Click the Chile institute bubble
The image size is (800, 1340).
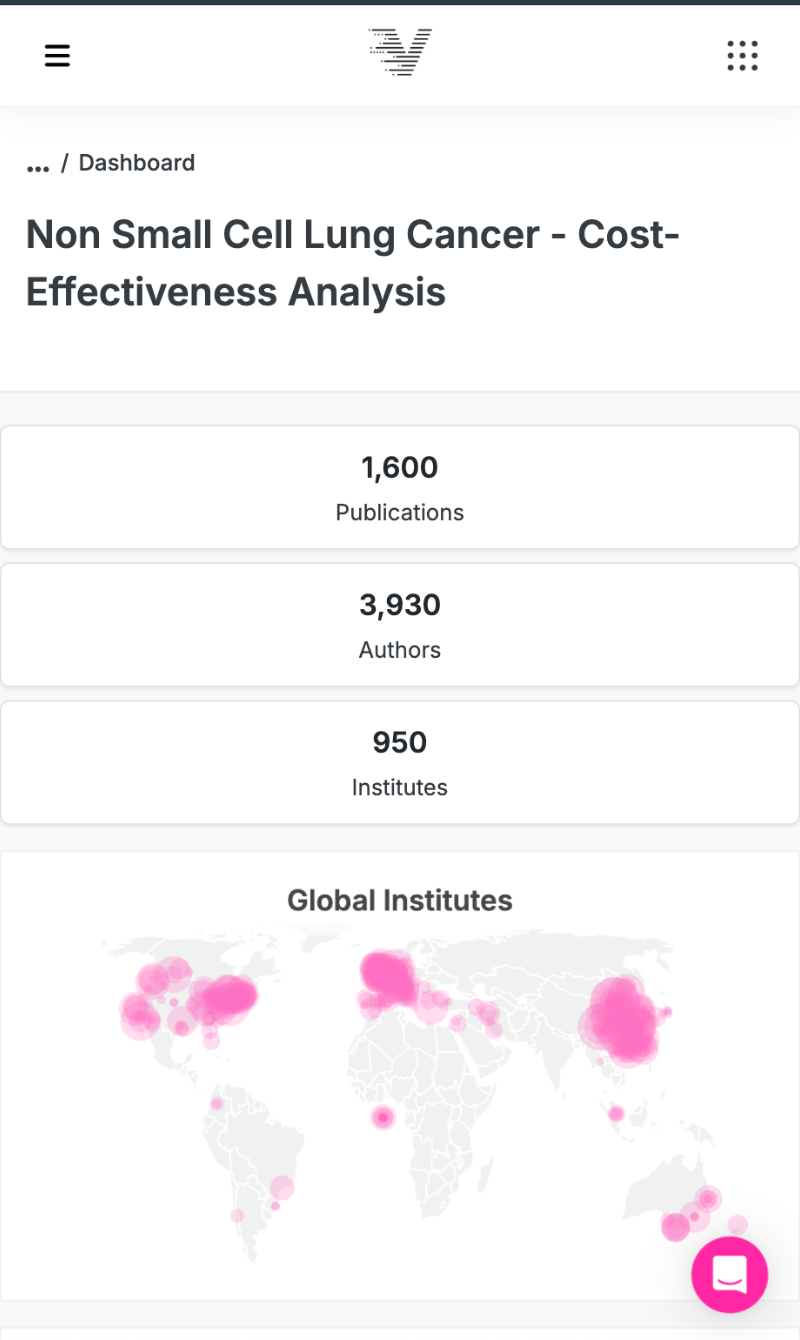tap(237, 1216)
